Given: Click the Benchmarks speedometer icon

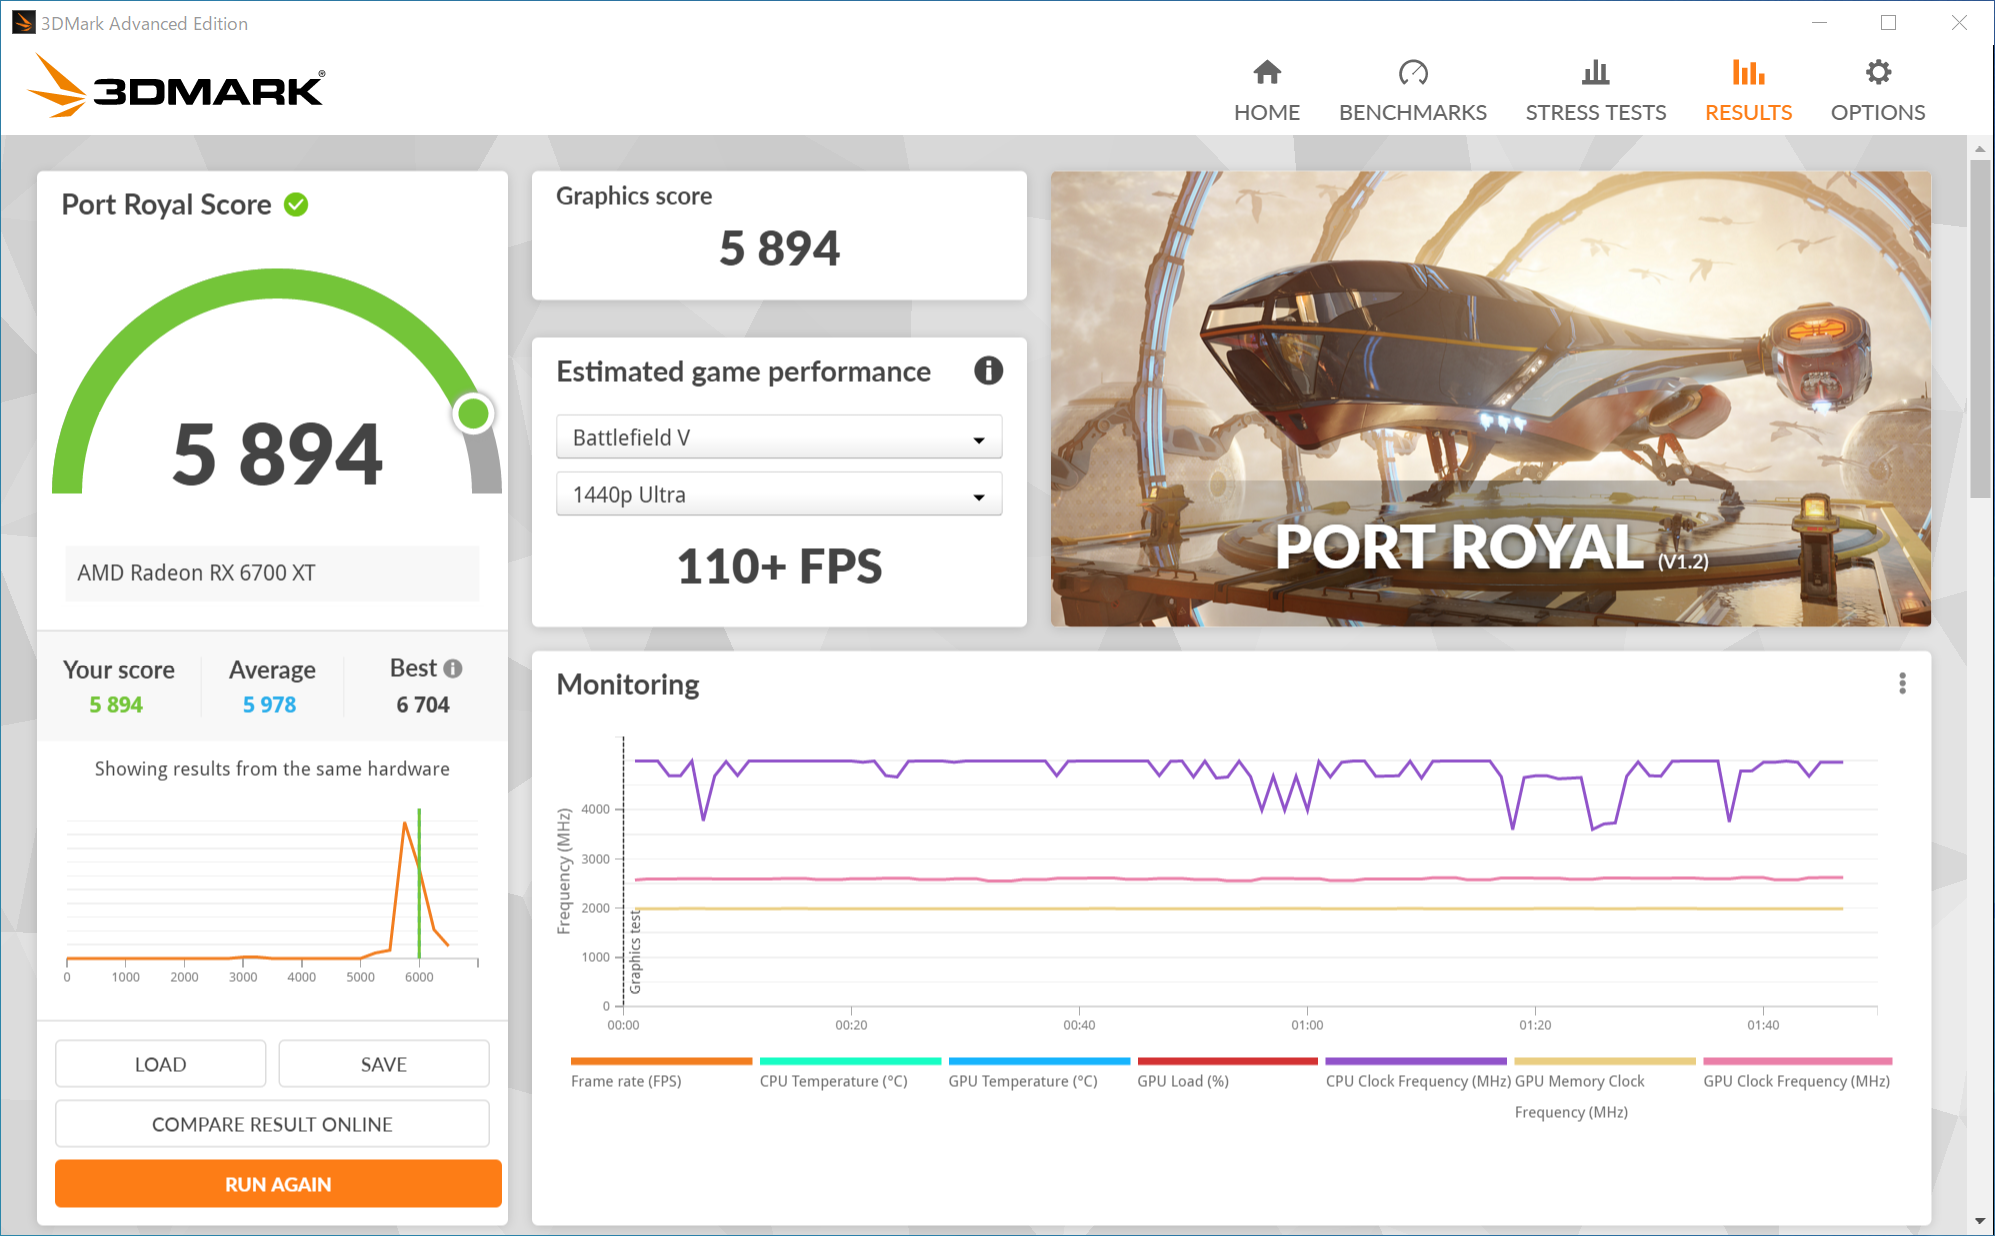Looking at the screenshot, I should [x=1412, y=73].
